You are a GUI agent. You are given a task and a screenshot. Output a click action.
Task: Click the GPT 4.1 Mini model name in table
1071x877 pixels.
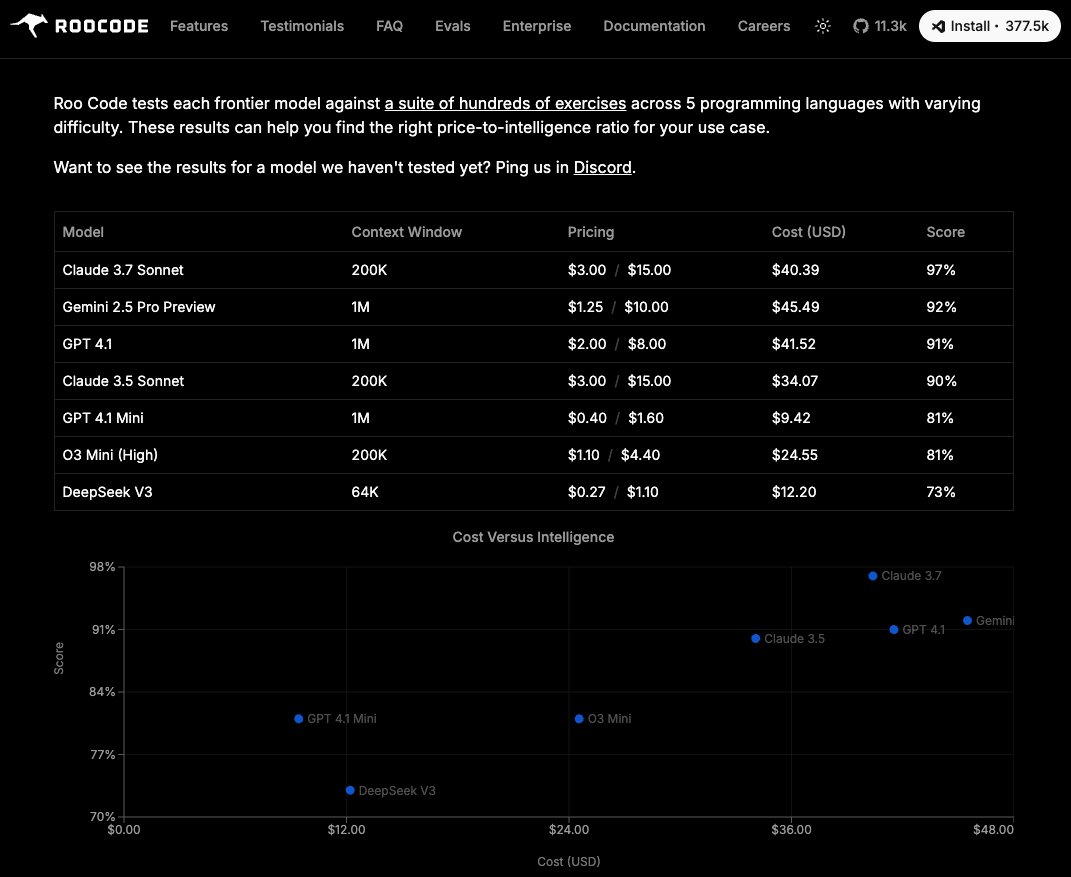tap(103, 417)
